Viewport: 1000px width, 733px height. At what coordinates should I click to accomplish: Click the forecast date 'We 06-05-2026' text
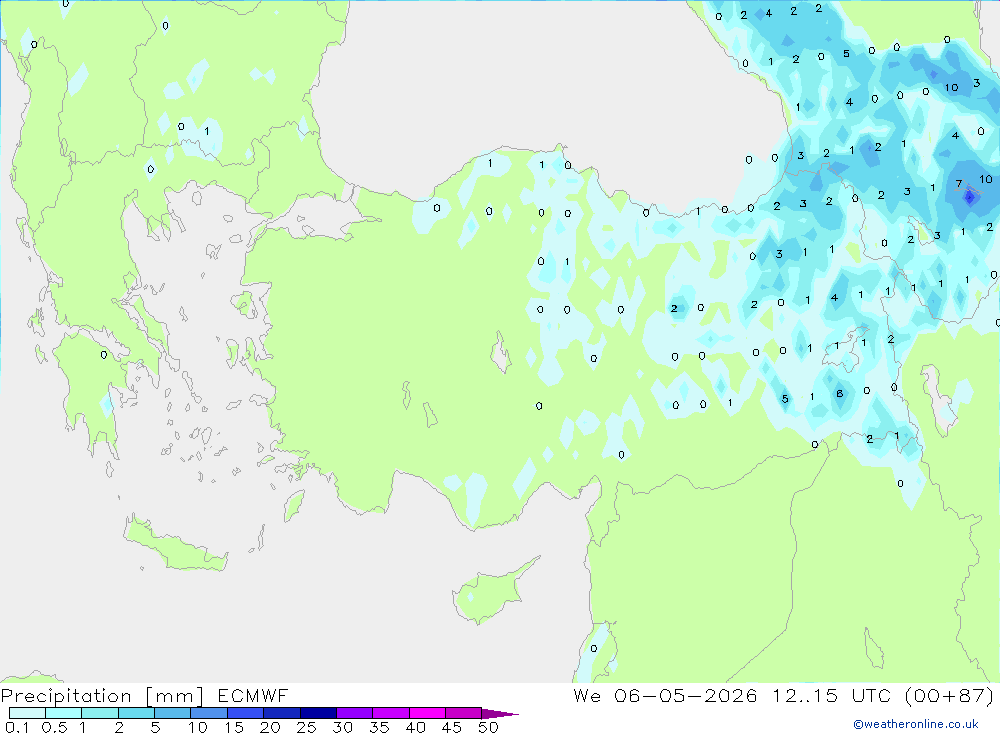(x=665, y=695)
